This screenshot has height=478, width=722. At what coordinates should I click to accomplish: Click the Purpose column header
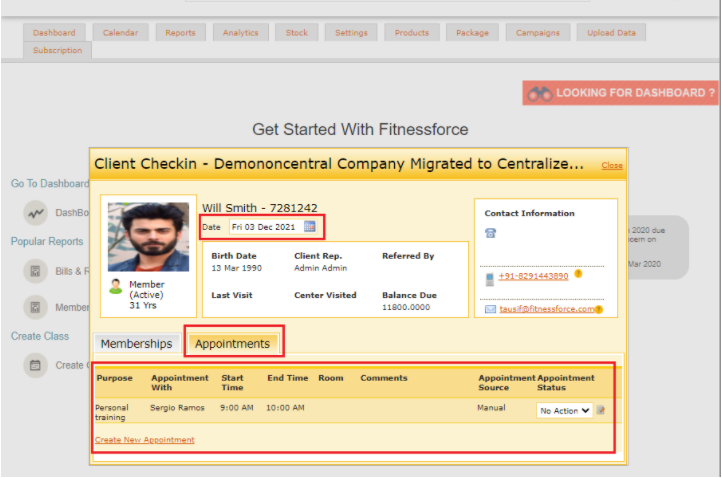point(115,378)
